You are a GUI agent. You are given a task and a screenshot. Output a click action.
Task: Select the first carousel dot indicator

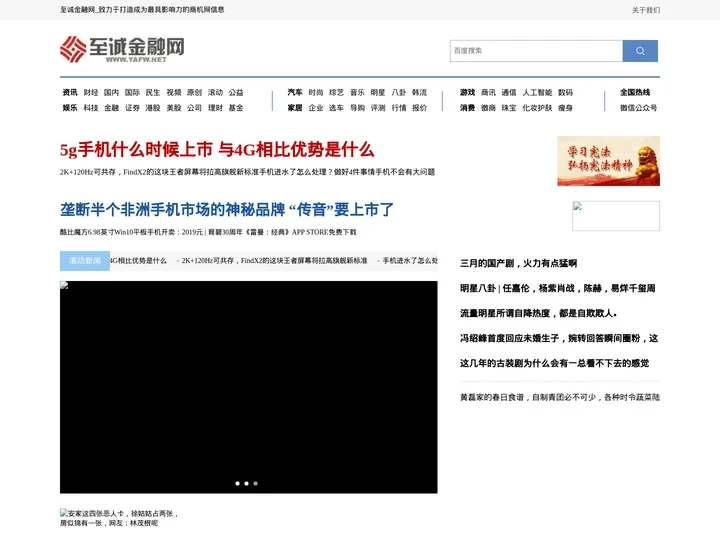pyautogui.click(x=237, y=483)
